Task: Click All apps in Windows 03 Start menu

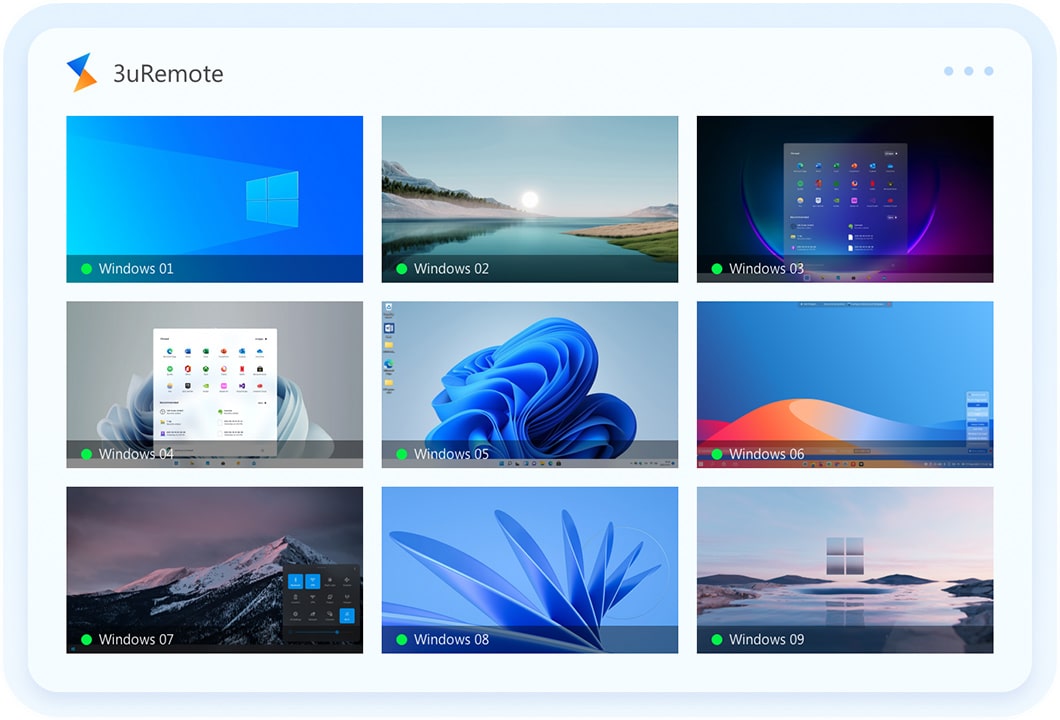Action: coord(891,152)
